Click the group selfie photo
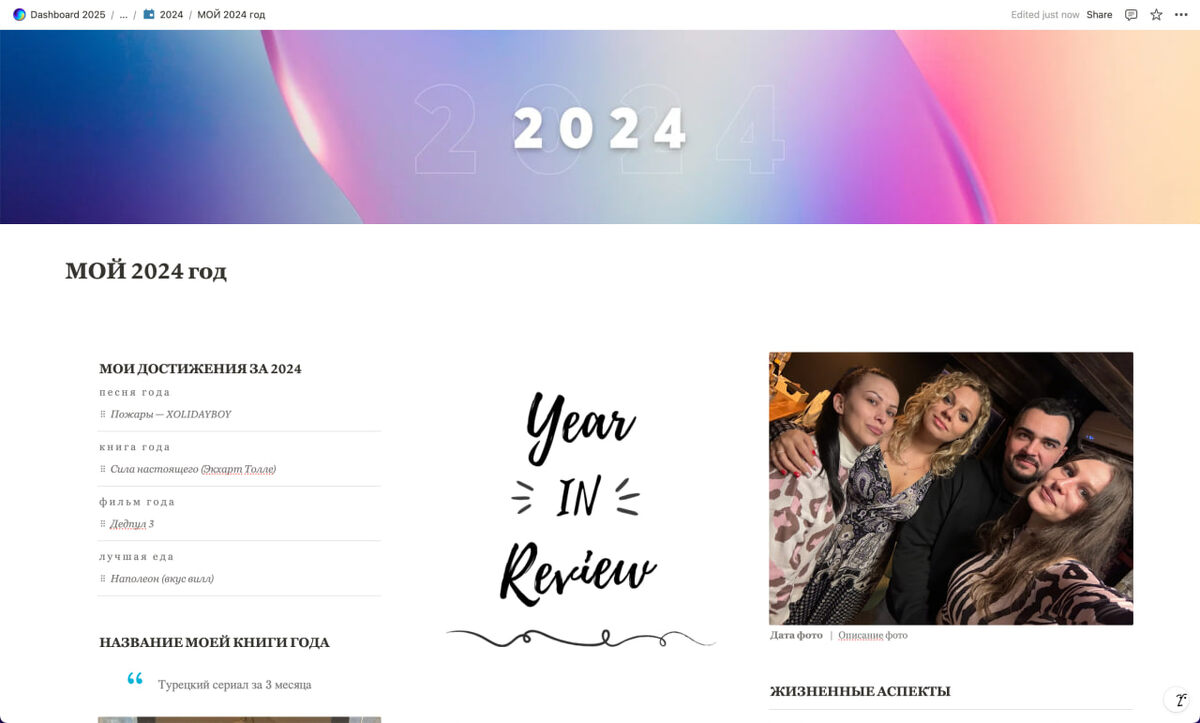 pos(951,488)
